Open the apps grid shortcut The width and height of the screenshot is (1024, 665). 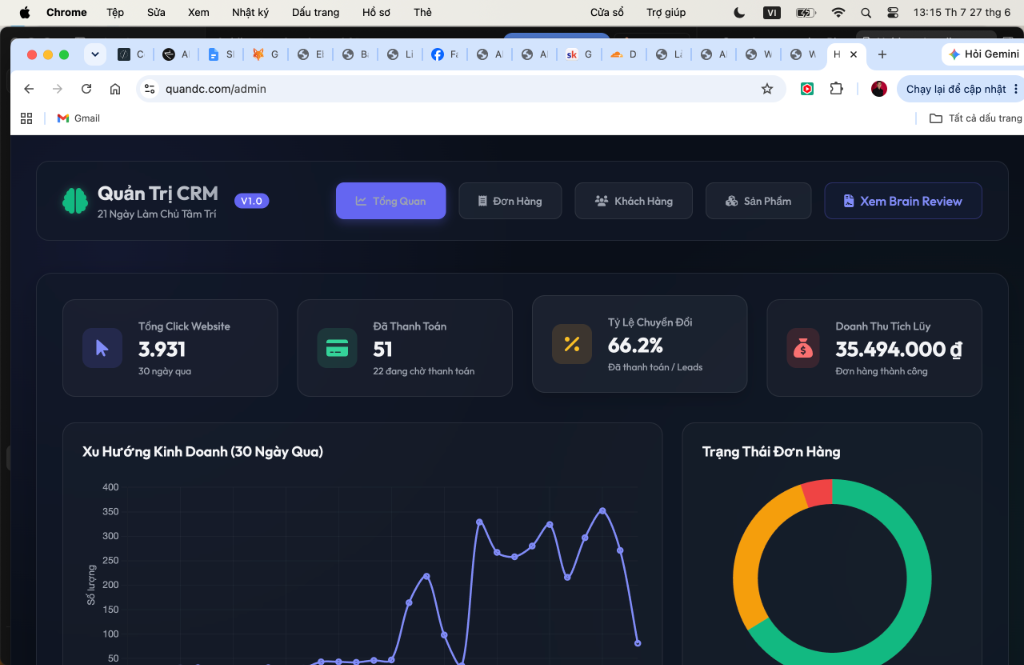(26, 118)
